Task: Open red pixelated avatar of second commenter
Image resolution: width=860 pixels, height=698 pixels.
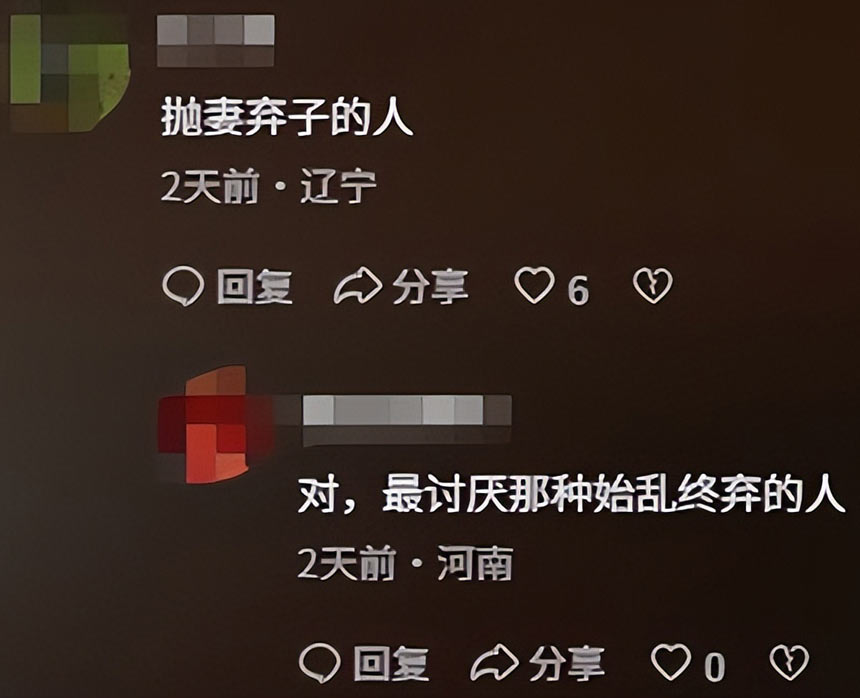Action: 215,424
